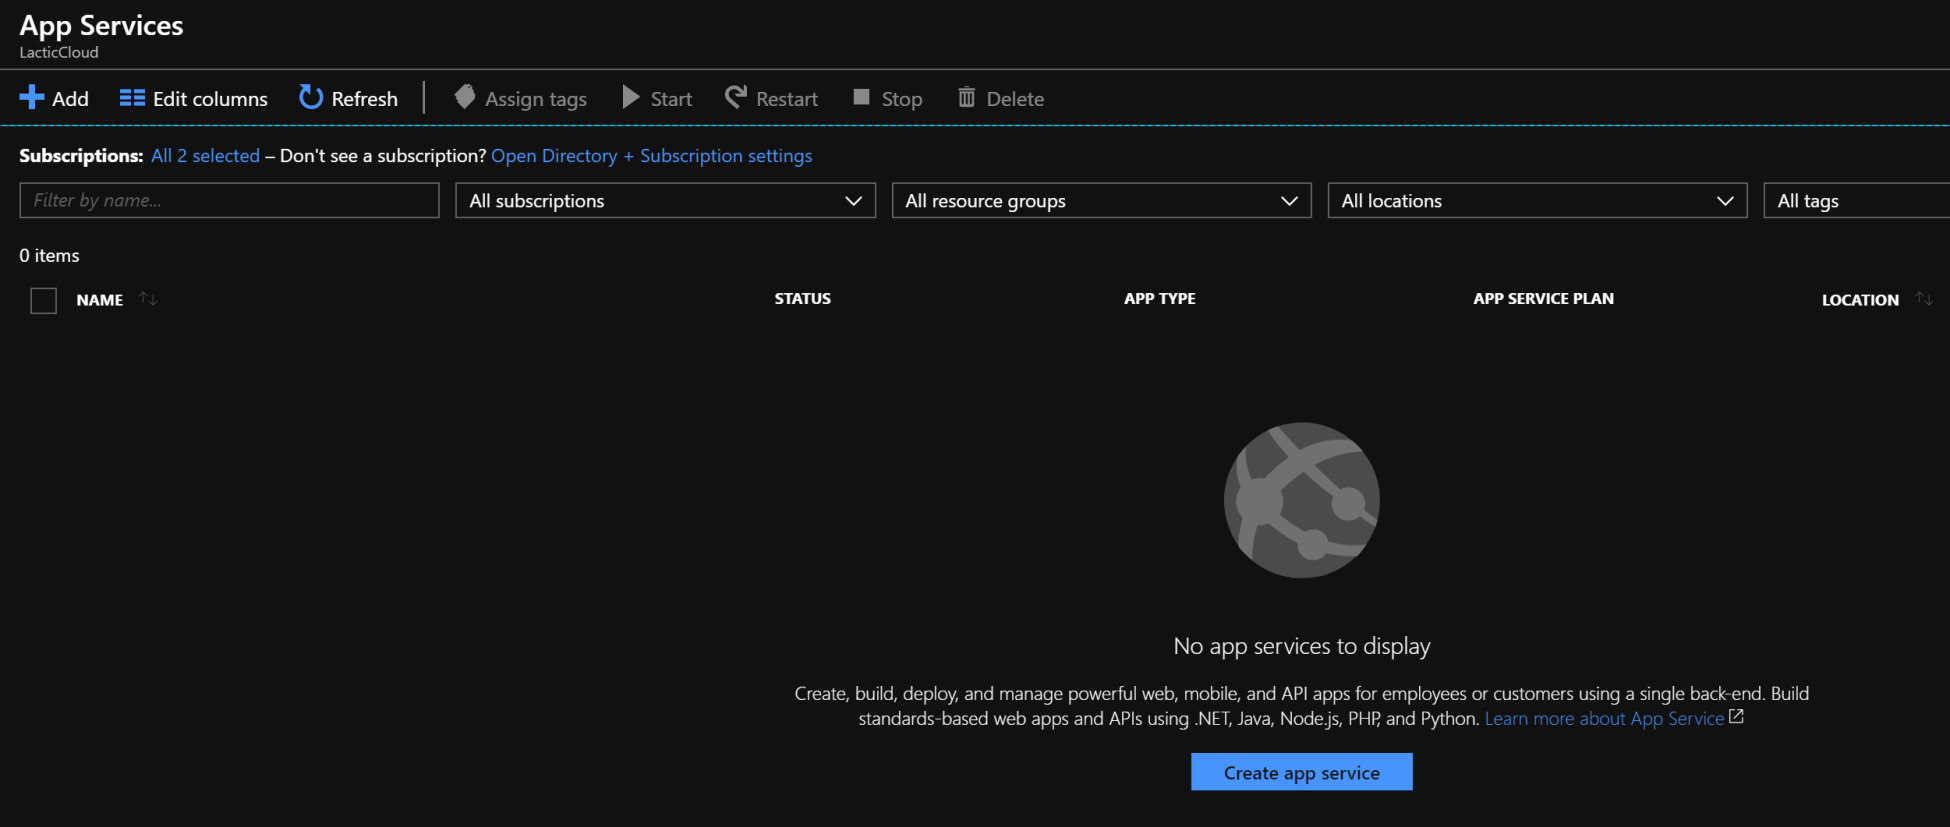Sort by NAME using its arrows icon
1950x827 pixels.
pos(148,298)
